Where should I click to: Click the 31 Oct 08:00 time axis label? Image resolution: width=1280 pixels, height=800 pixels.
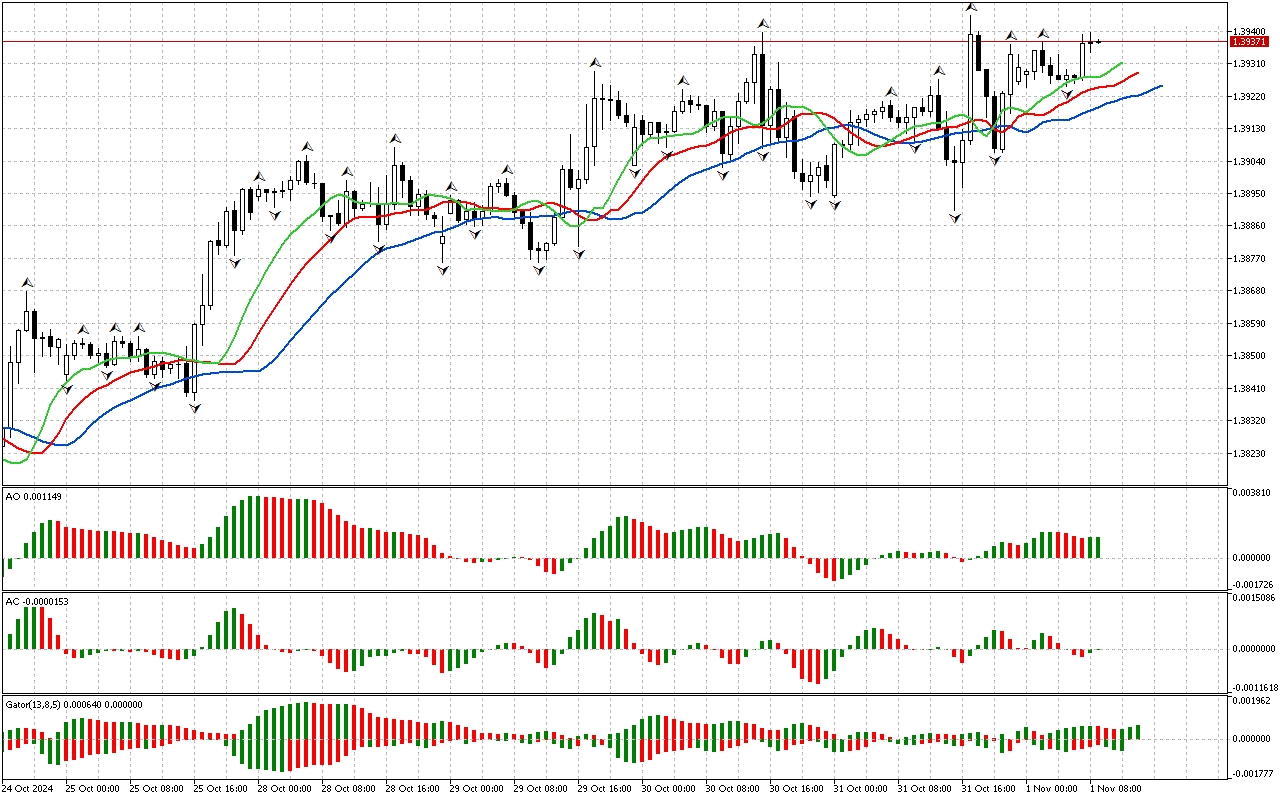pyautogui.click(x=924, y=788)
